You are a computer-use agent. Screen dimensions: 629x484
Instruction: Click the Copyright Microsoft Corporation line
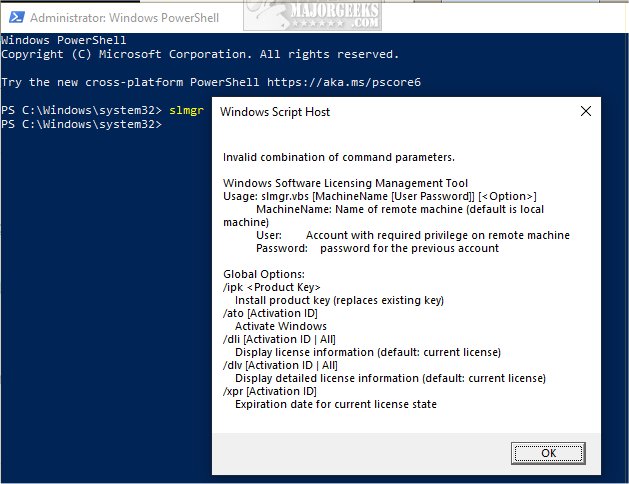coord(200,54)
